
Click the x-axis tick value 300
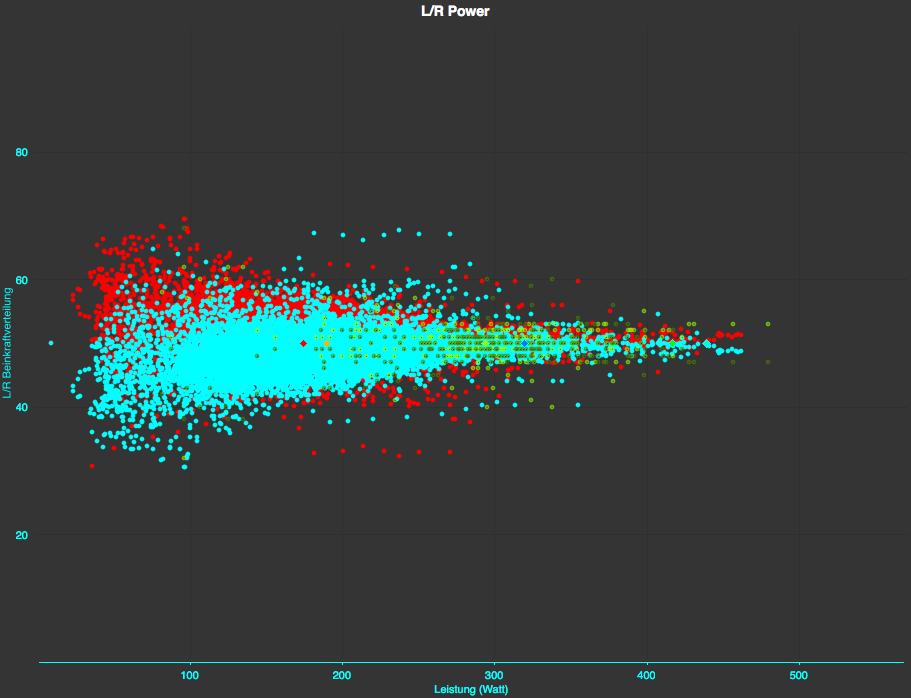click(494, 675)
